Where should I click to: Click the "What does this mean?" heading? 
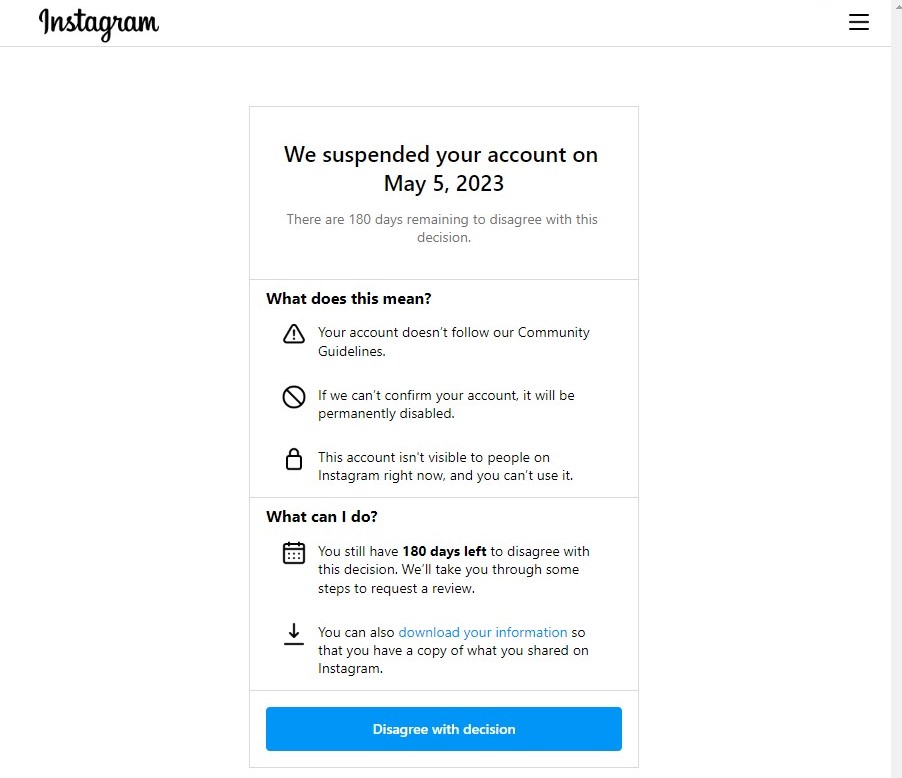[349, 298]
